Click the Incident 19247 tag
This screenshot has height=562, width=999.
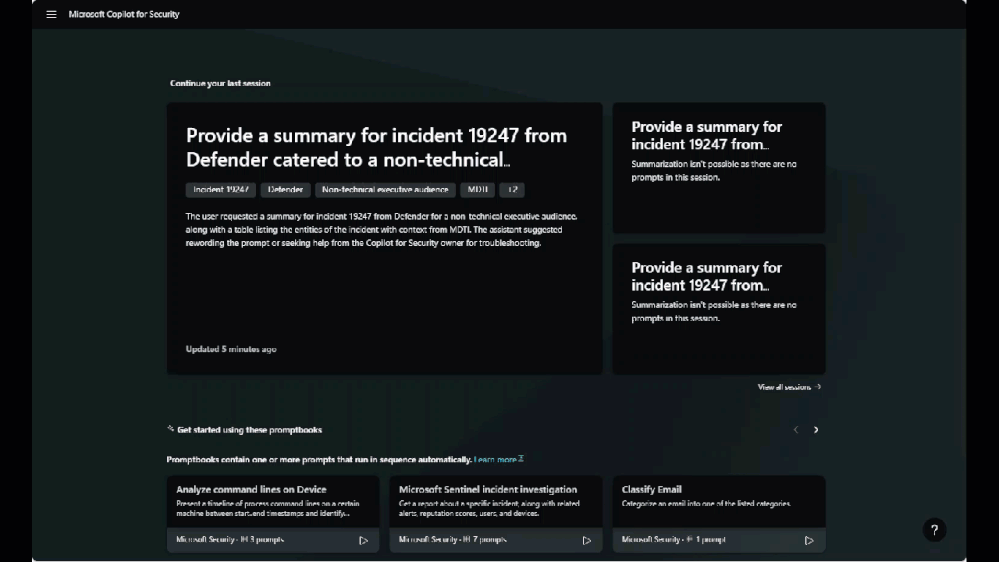tap(220, 190)
